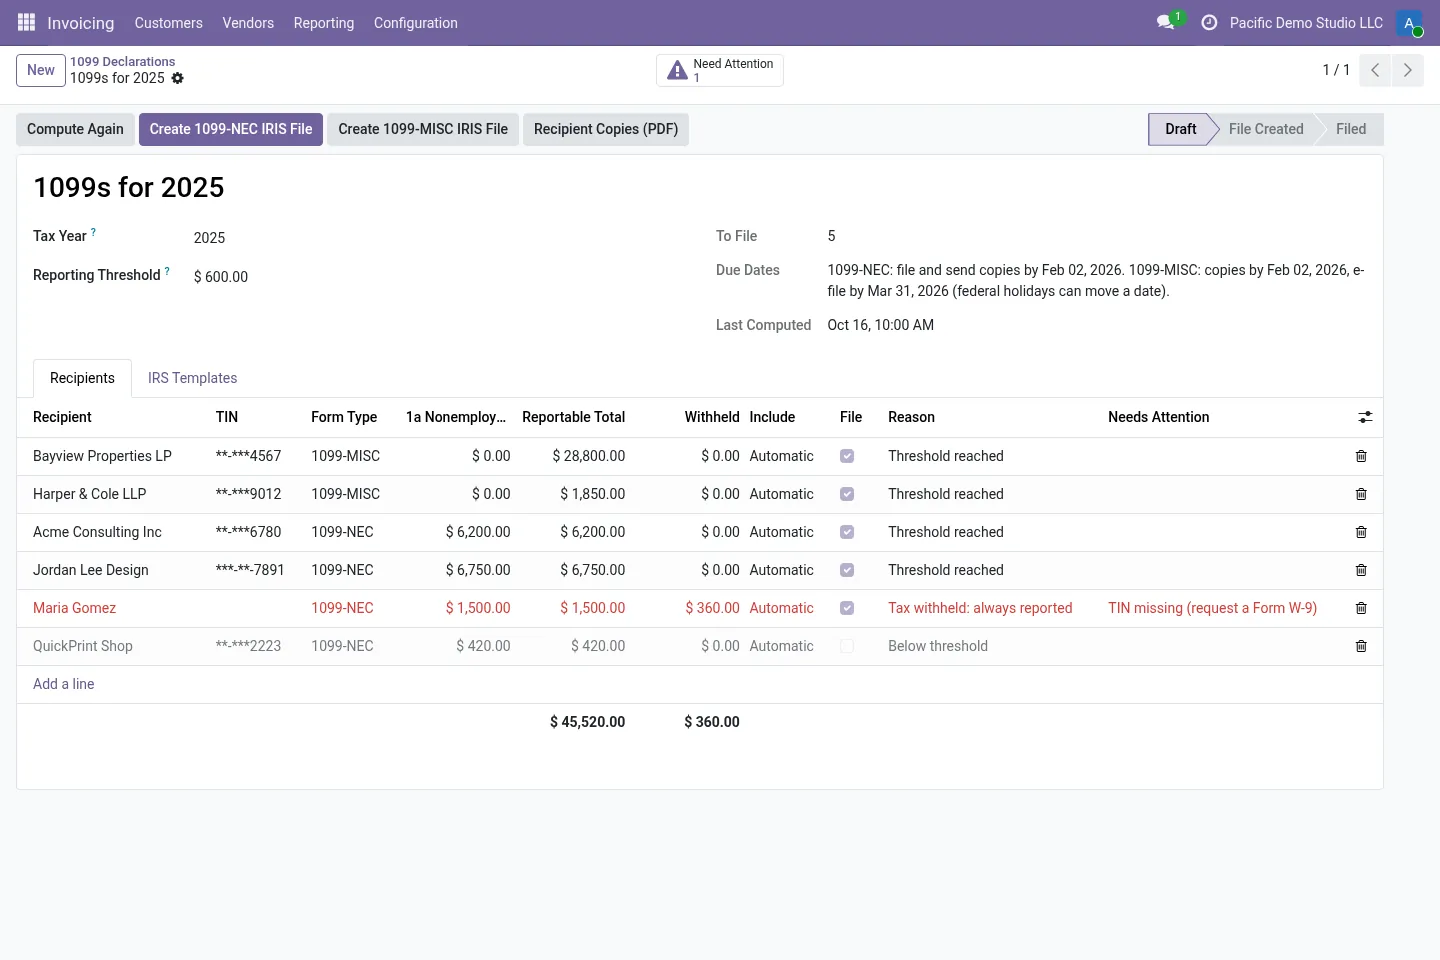Go to next record arrow

tap(1408, 70)
